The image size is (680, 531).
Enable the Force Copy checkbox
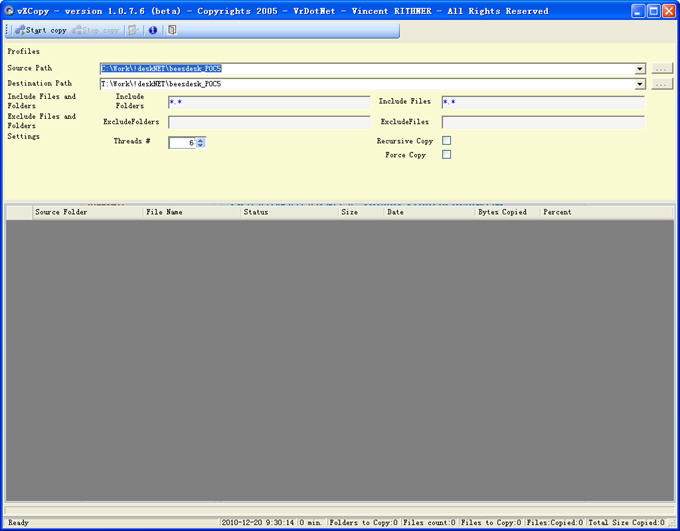click(446, 154)
